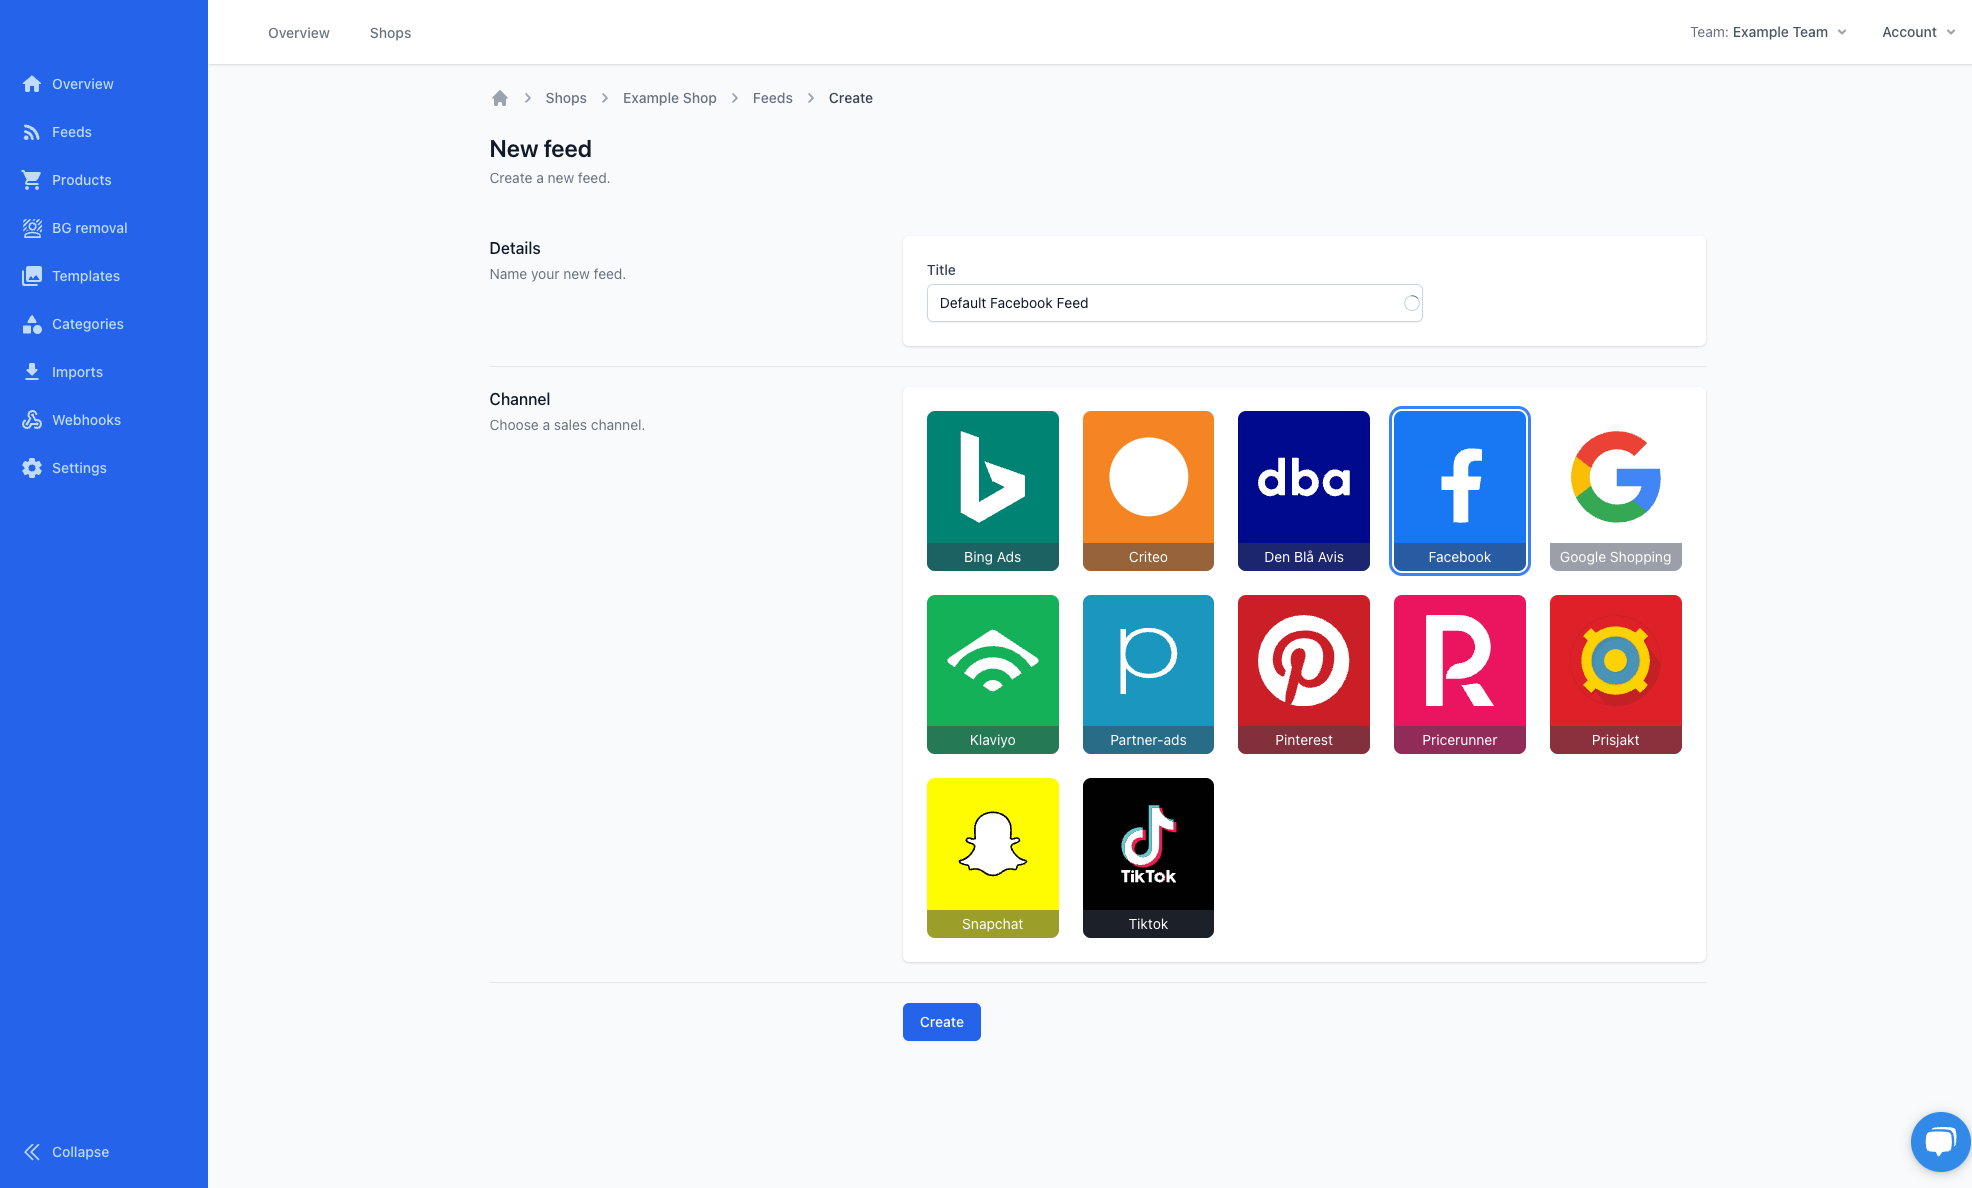Navigate to the Overview tab

pyautogui.click(x=299, y=31)
